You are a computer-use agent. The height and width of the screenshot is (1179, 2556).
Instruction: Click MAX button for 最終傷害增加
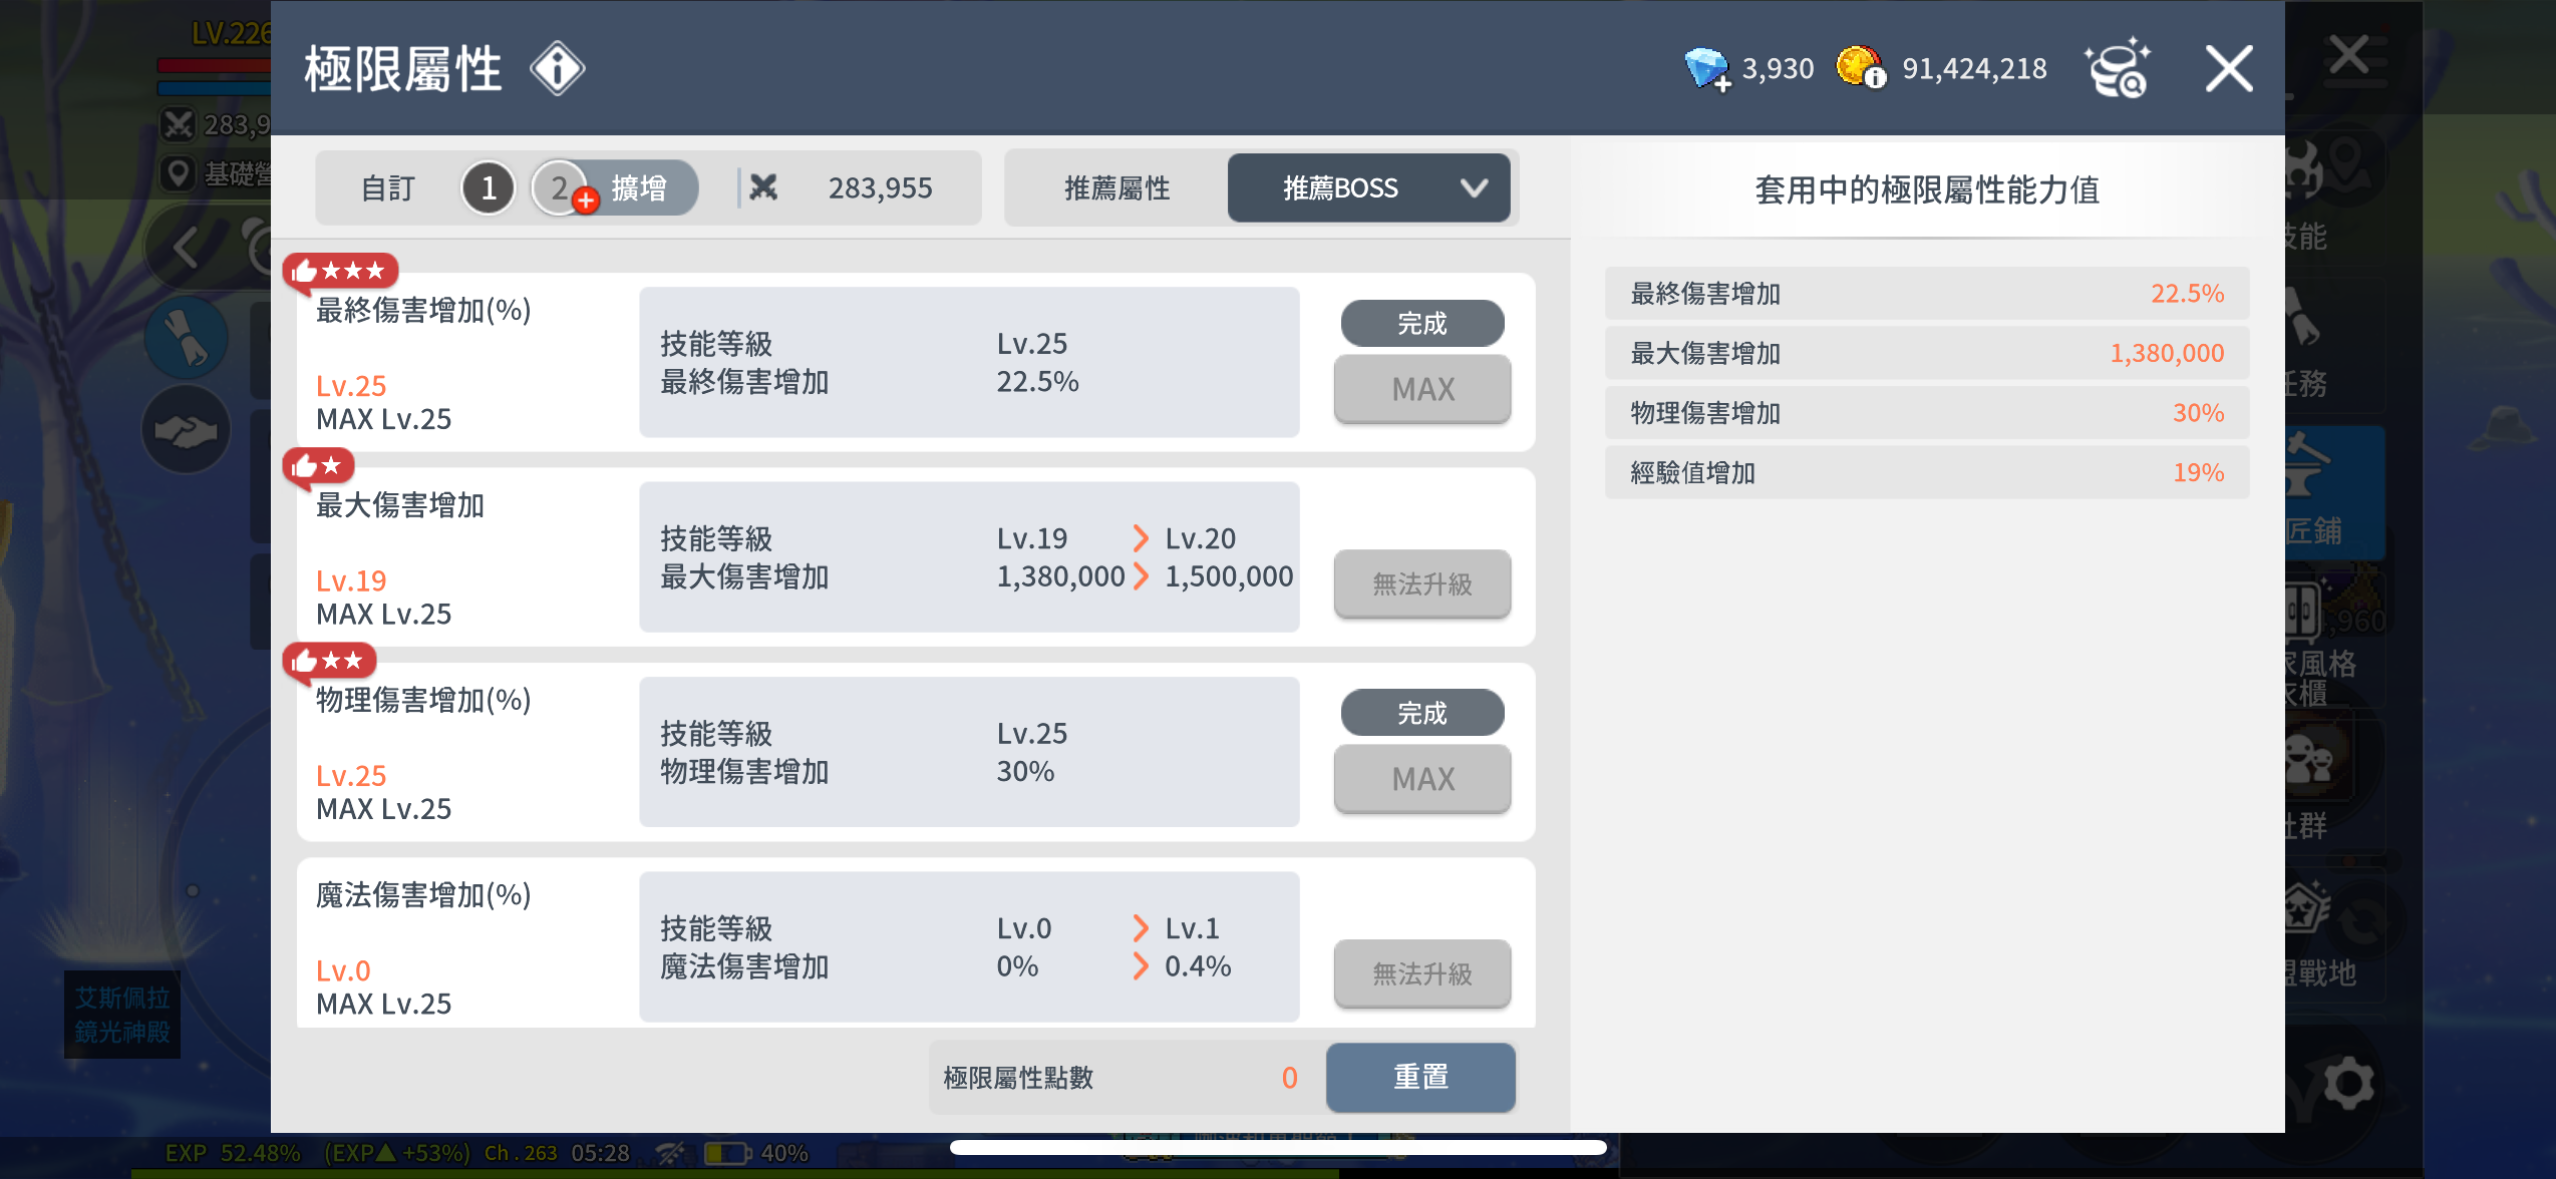[x=1422, y=388]
